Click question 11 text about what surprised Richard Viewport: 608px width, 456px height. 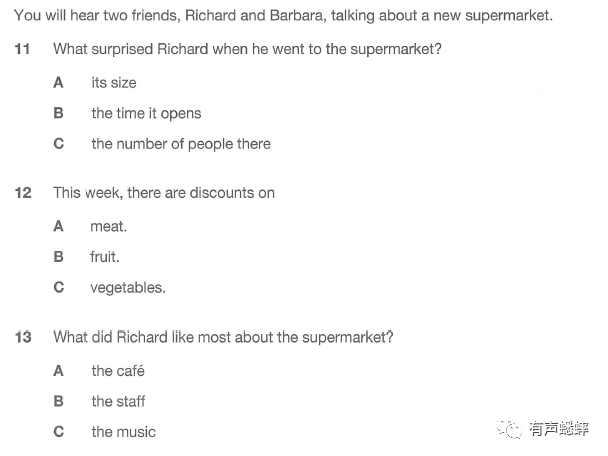pyautogui.click(x=247, y=49)
